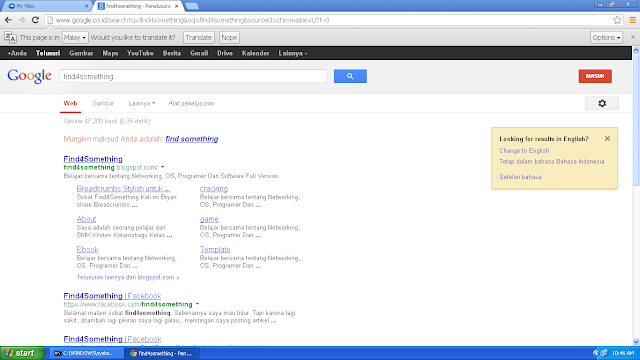This screenshot has height=360, width=640.
Task: Open the About sitelink
Action: (x=86, y=219)
